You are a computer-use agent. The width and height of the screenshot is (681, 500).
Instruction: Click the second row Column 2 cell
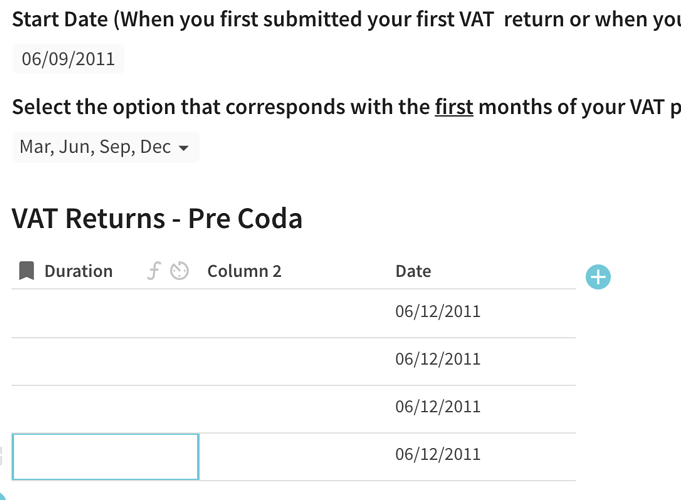292,360
